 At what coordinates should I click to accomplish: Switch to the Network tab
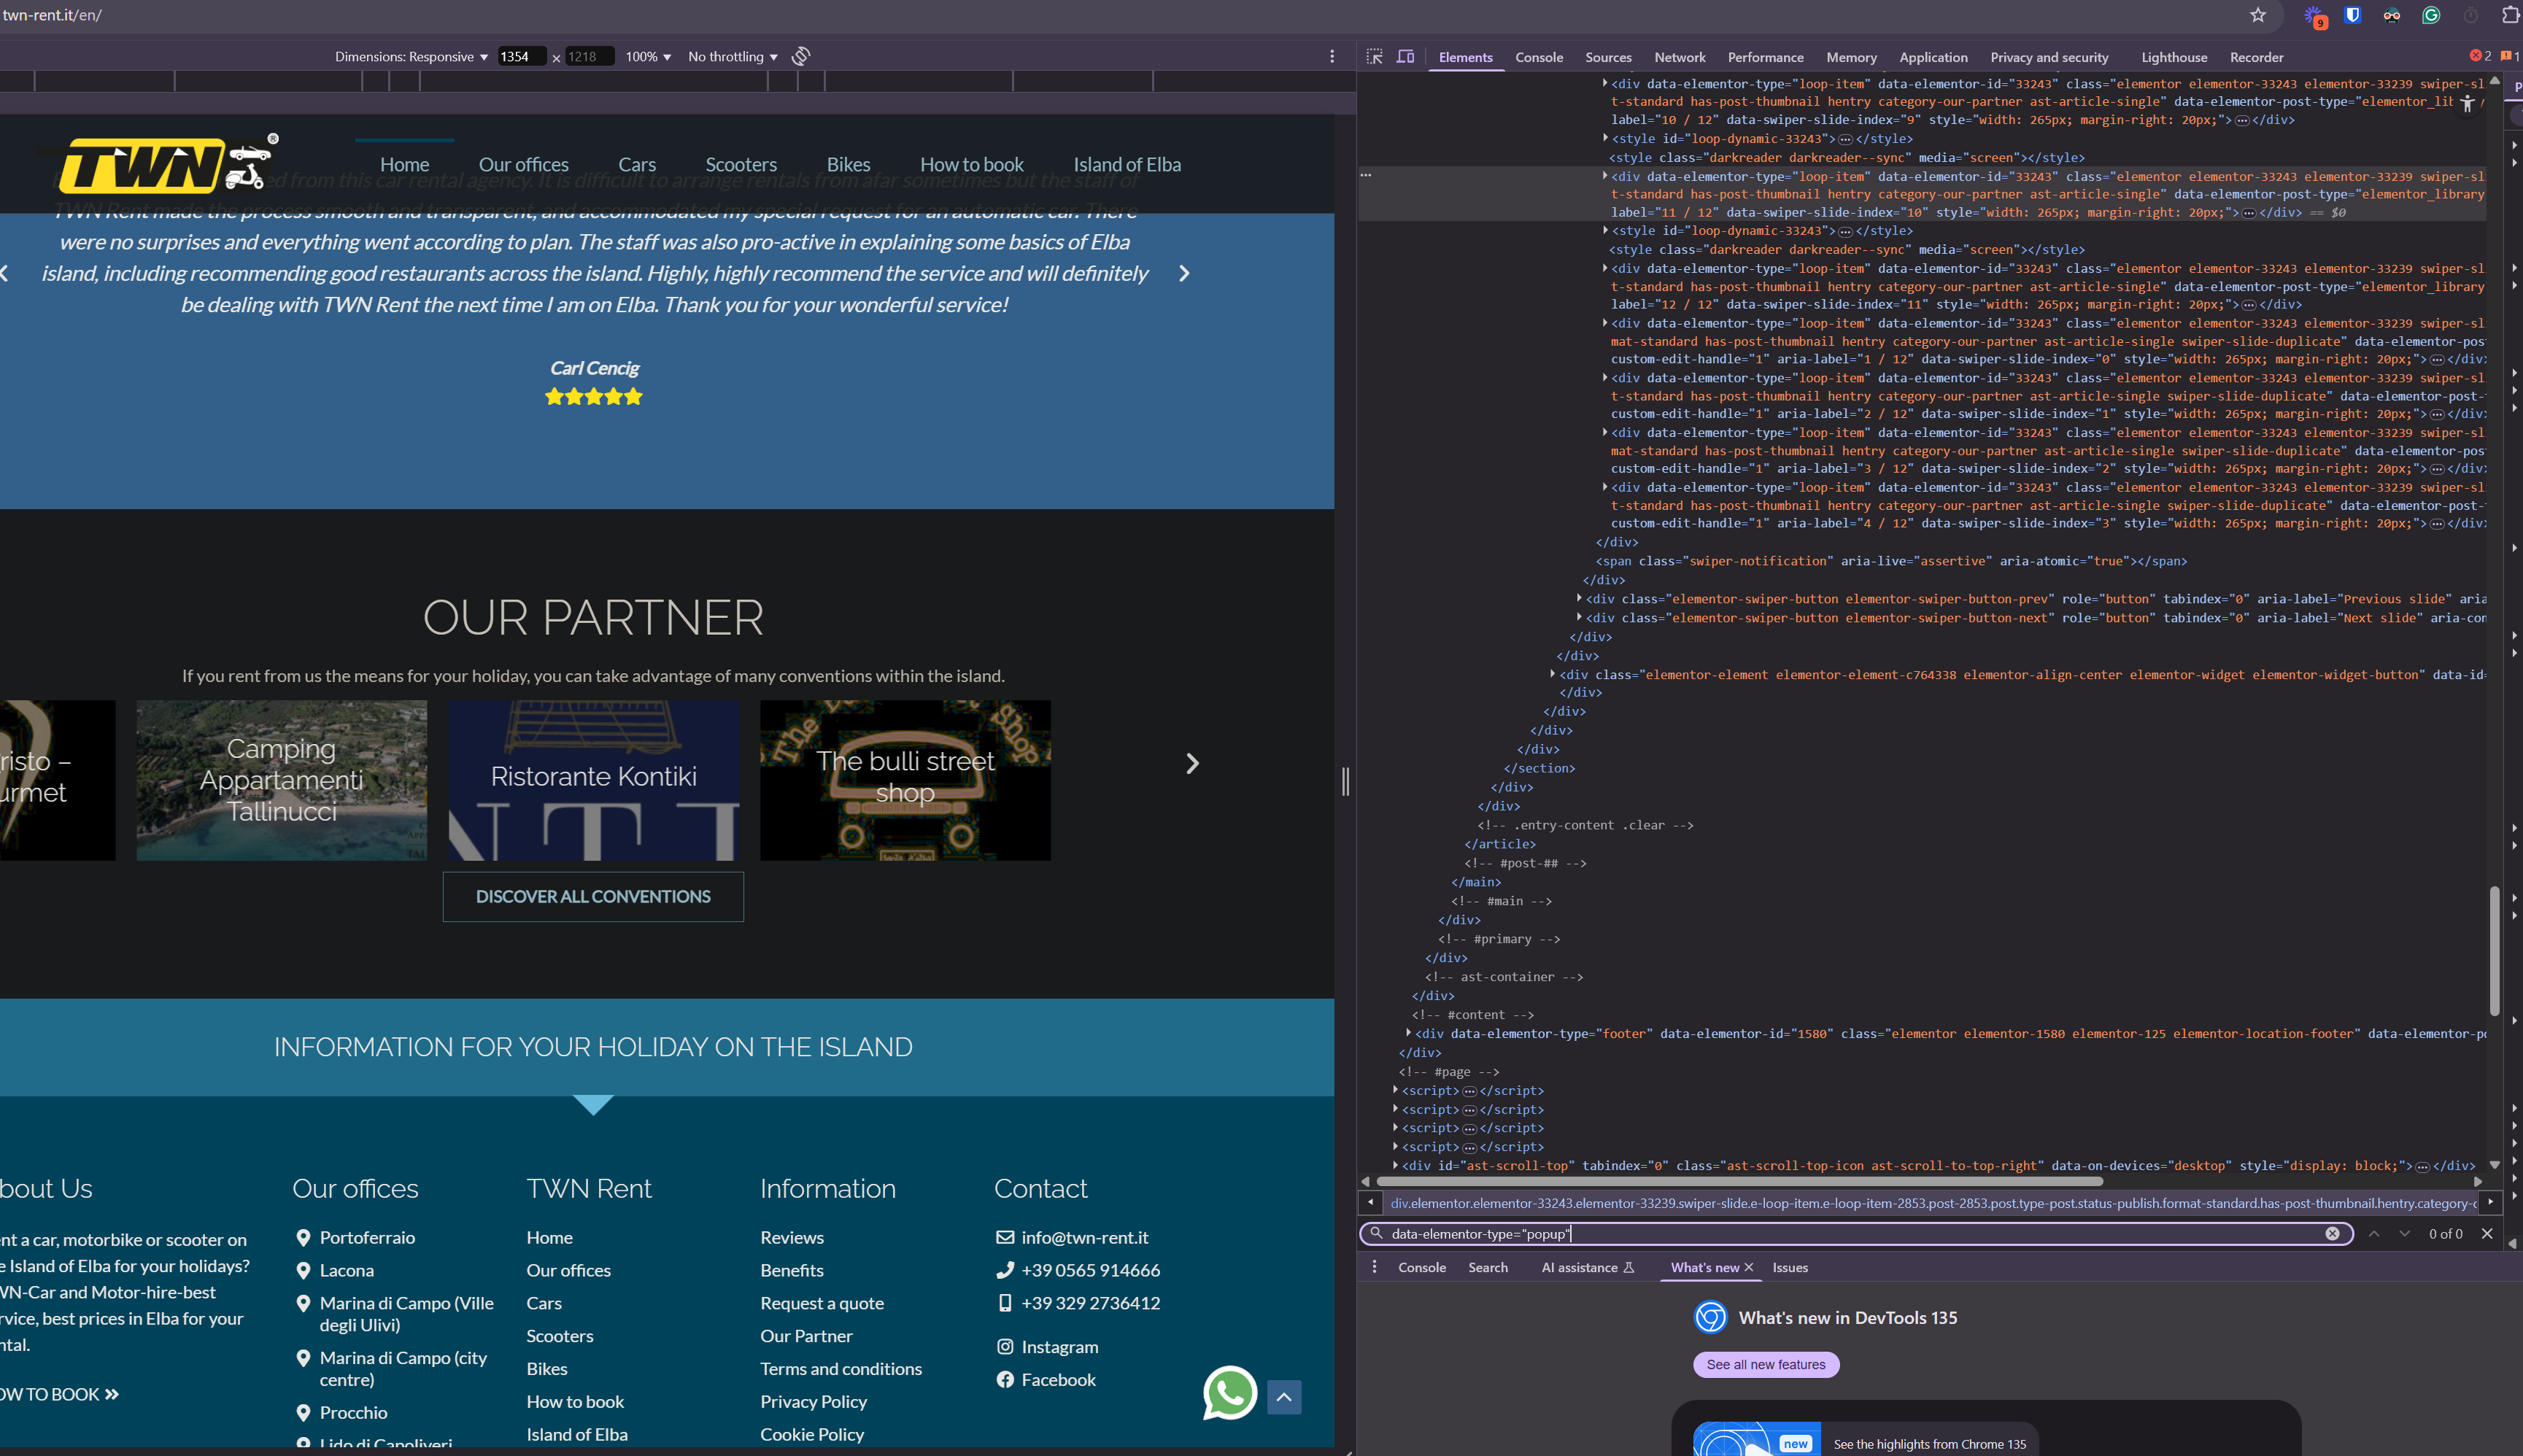1679,57
